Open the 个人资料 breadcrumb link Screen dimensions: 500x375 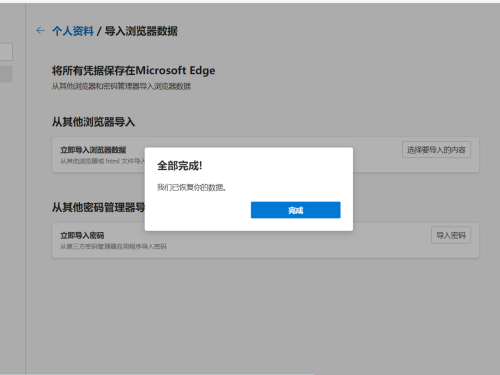[73, 31]
